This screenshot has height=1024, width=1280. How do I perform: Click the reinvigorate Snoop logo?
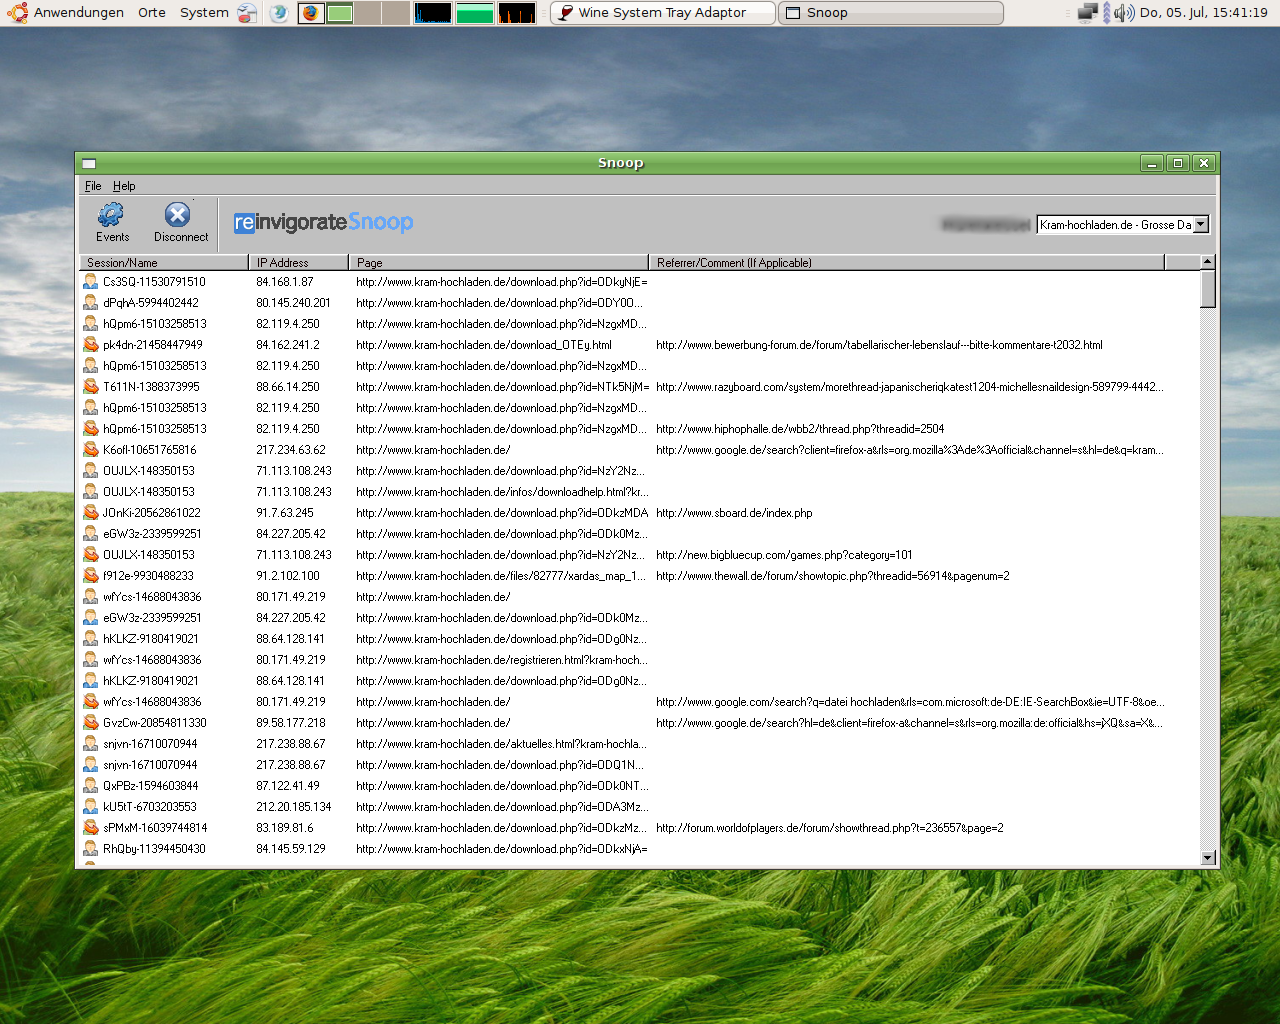point(323,222)
